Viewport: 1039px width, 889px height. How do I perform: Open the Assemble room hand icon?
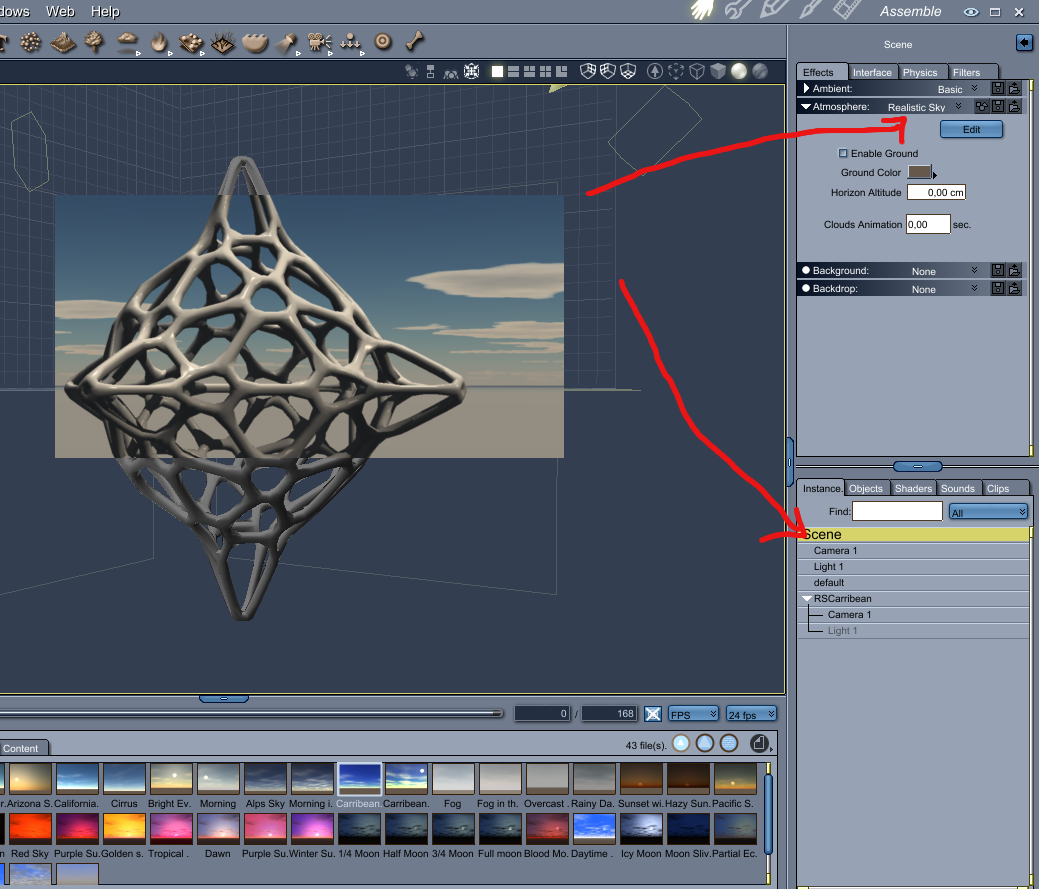(x=702, y=10)
